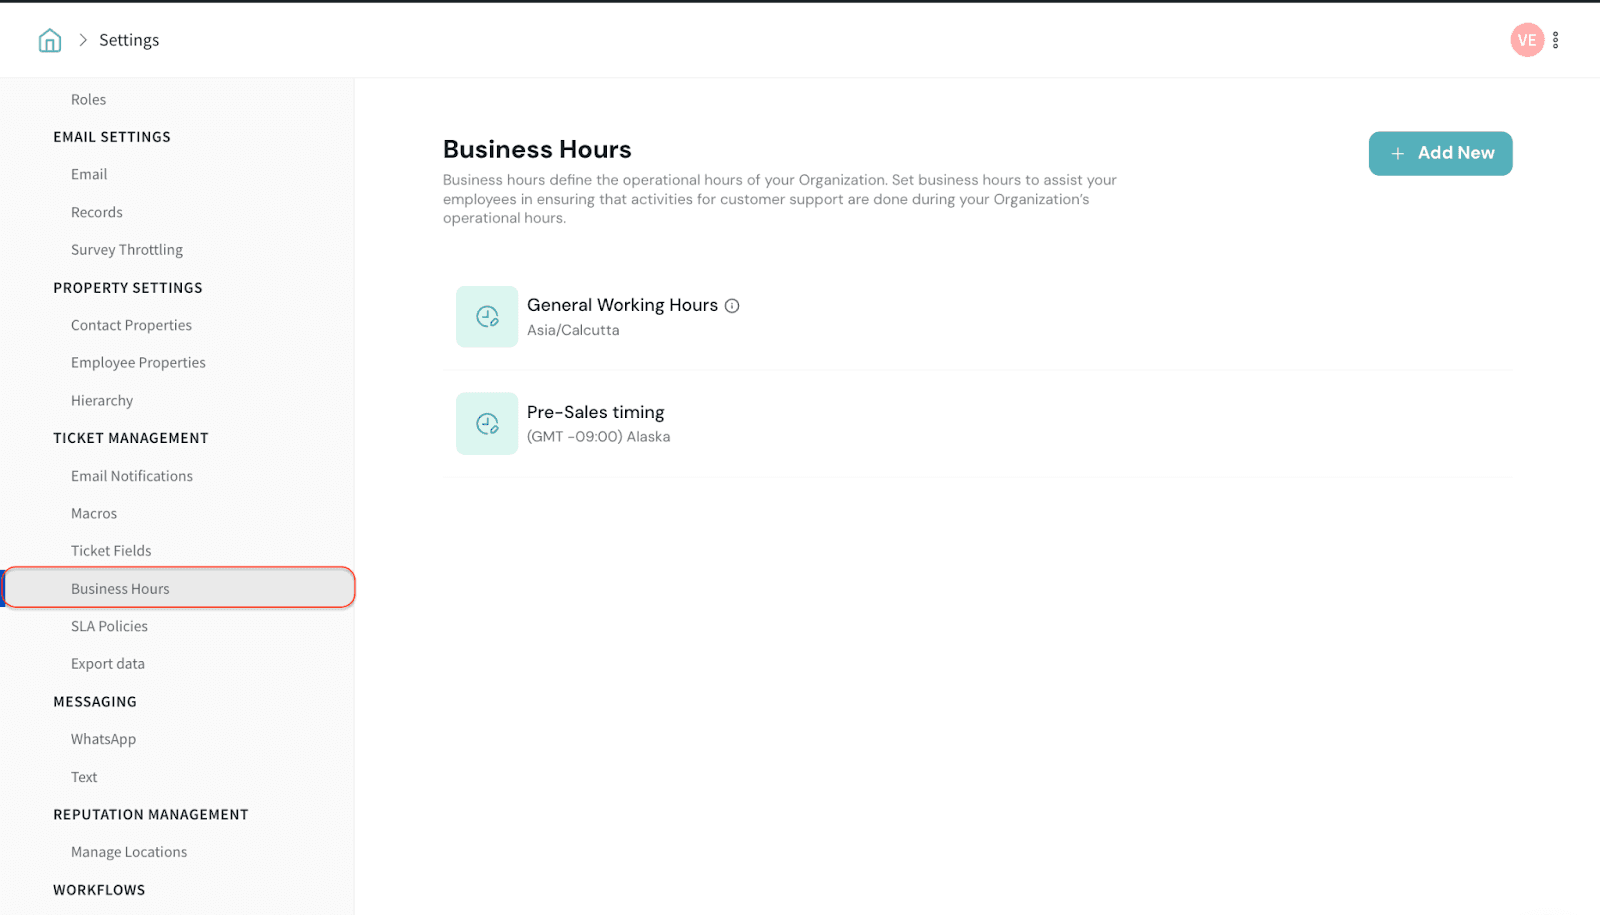Select Ticket Fields in sidebar
The width and height of the screenshot is (1600, 915).
[x=111, y=551]
